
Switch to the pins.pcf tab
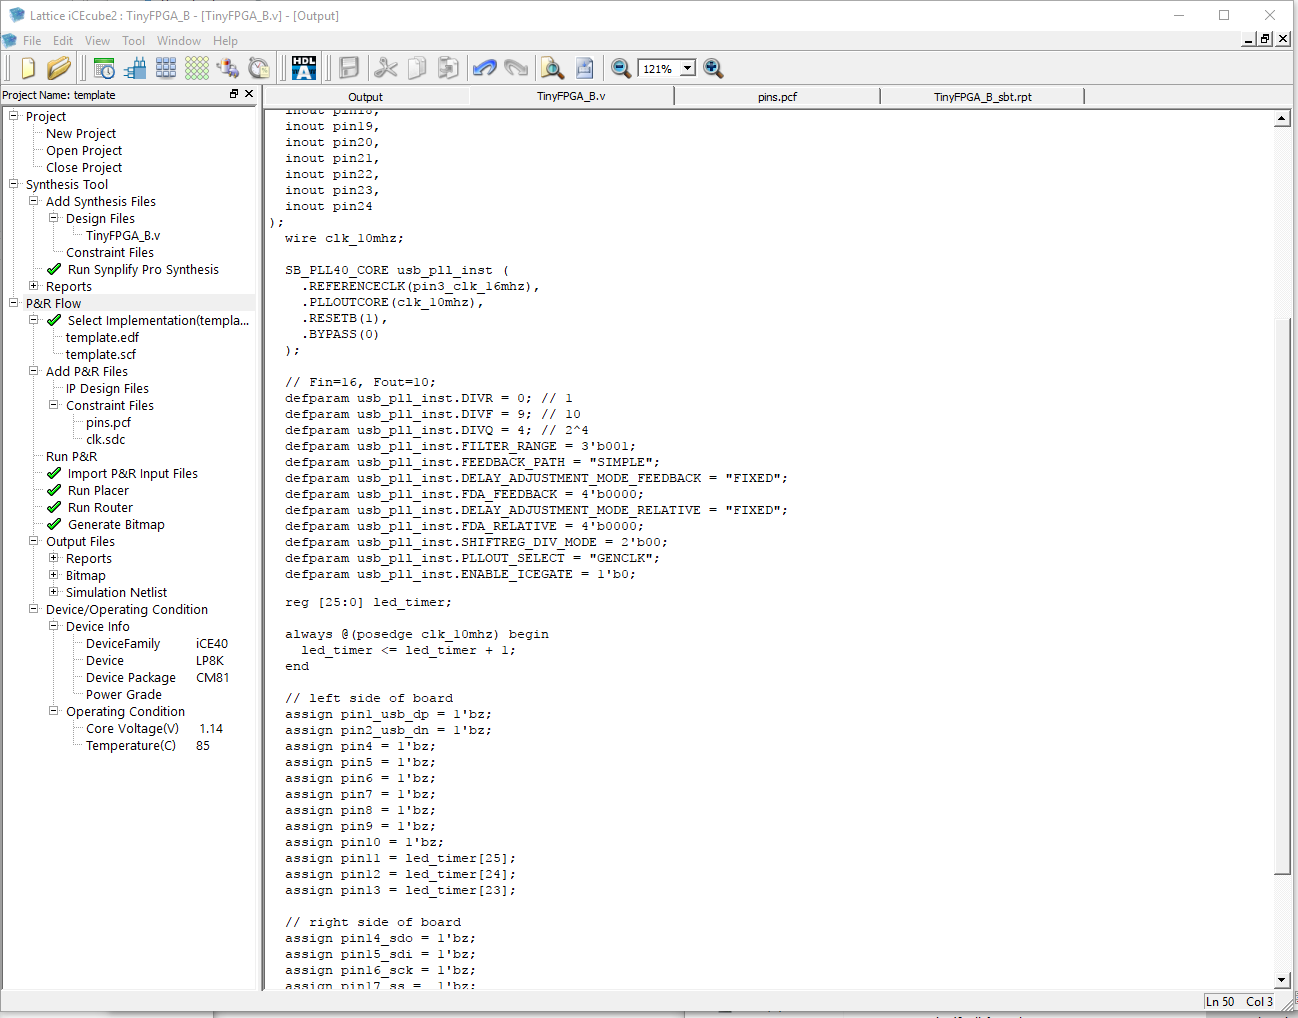(x=777, y=97)
